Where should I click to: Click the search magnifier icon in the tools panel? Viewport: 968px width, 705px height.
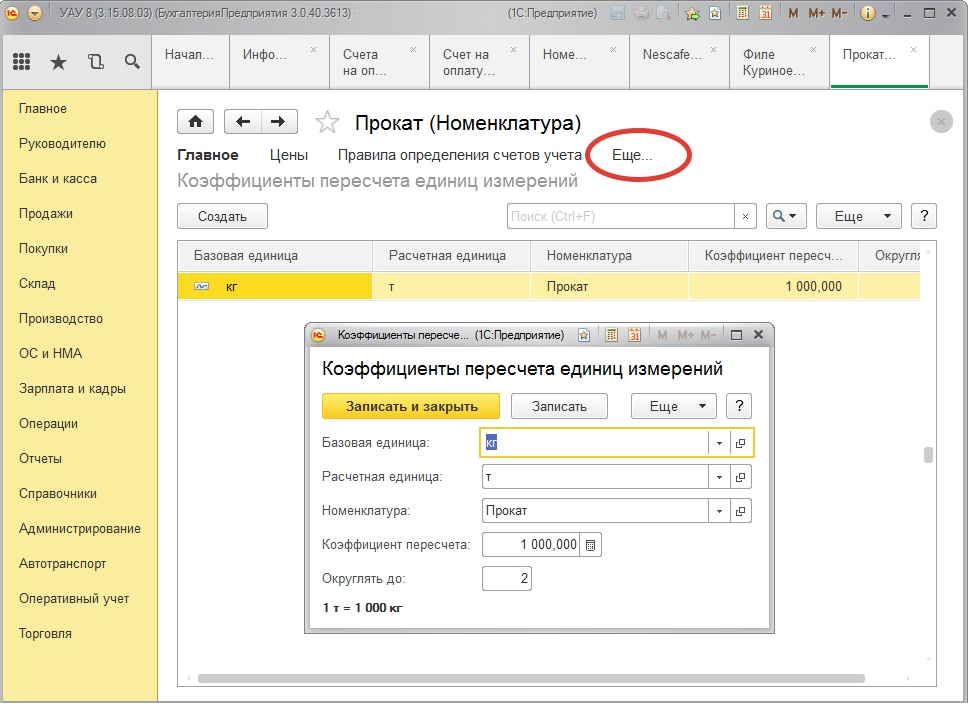click(x=132, y=62)
